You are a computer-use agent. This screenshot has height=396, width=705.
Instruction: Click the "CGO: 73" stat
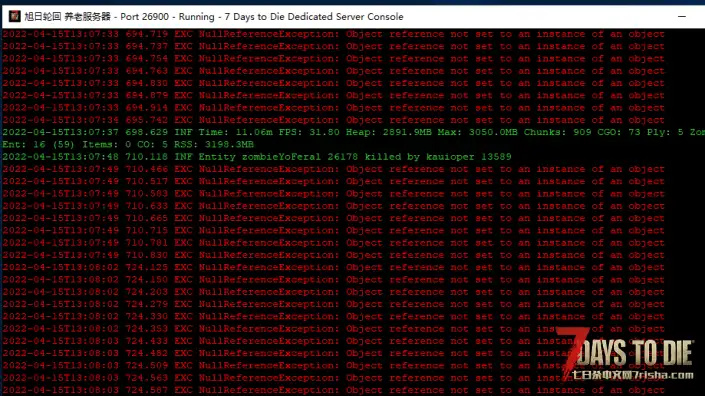click(x=619, y=132)
